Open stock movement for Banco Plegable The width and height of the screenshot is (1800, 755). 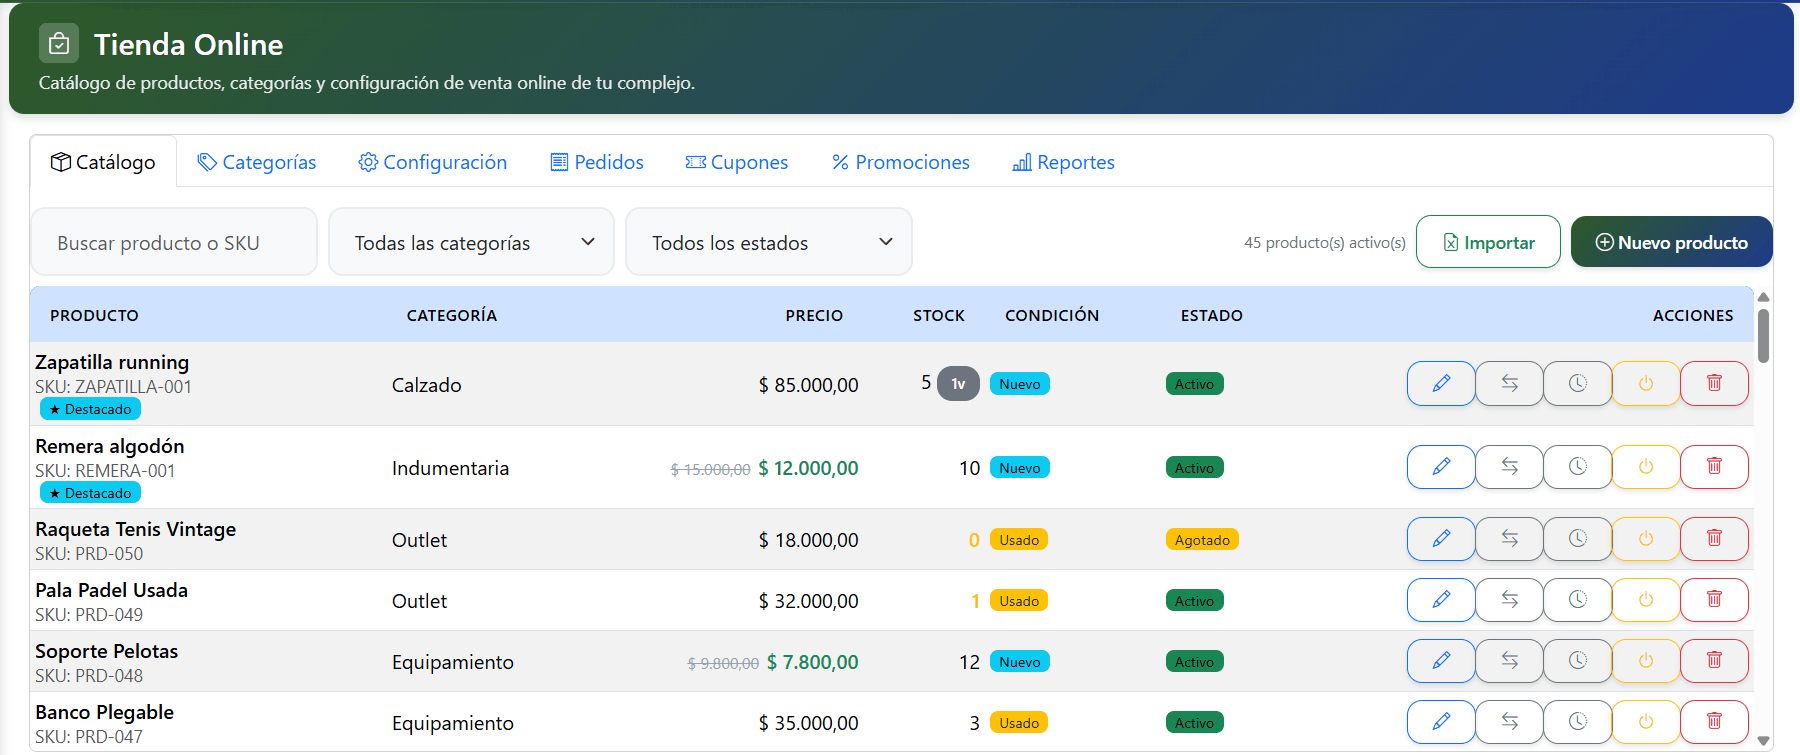coord(1509,722)
